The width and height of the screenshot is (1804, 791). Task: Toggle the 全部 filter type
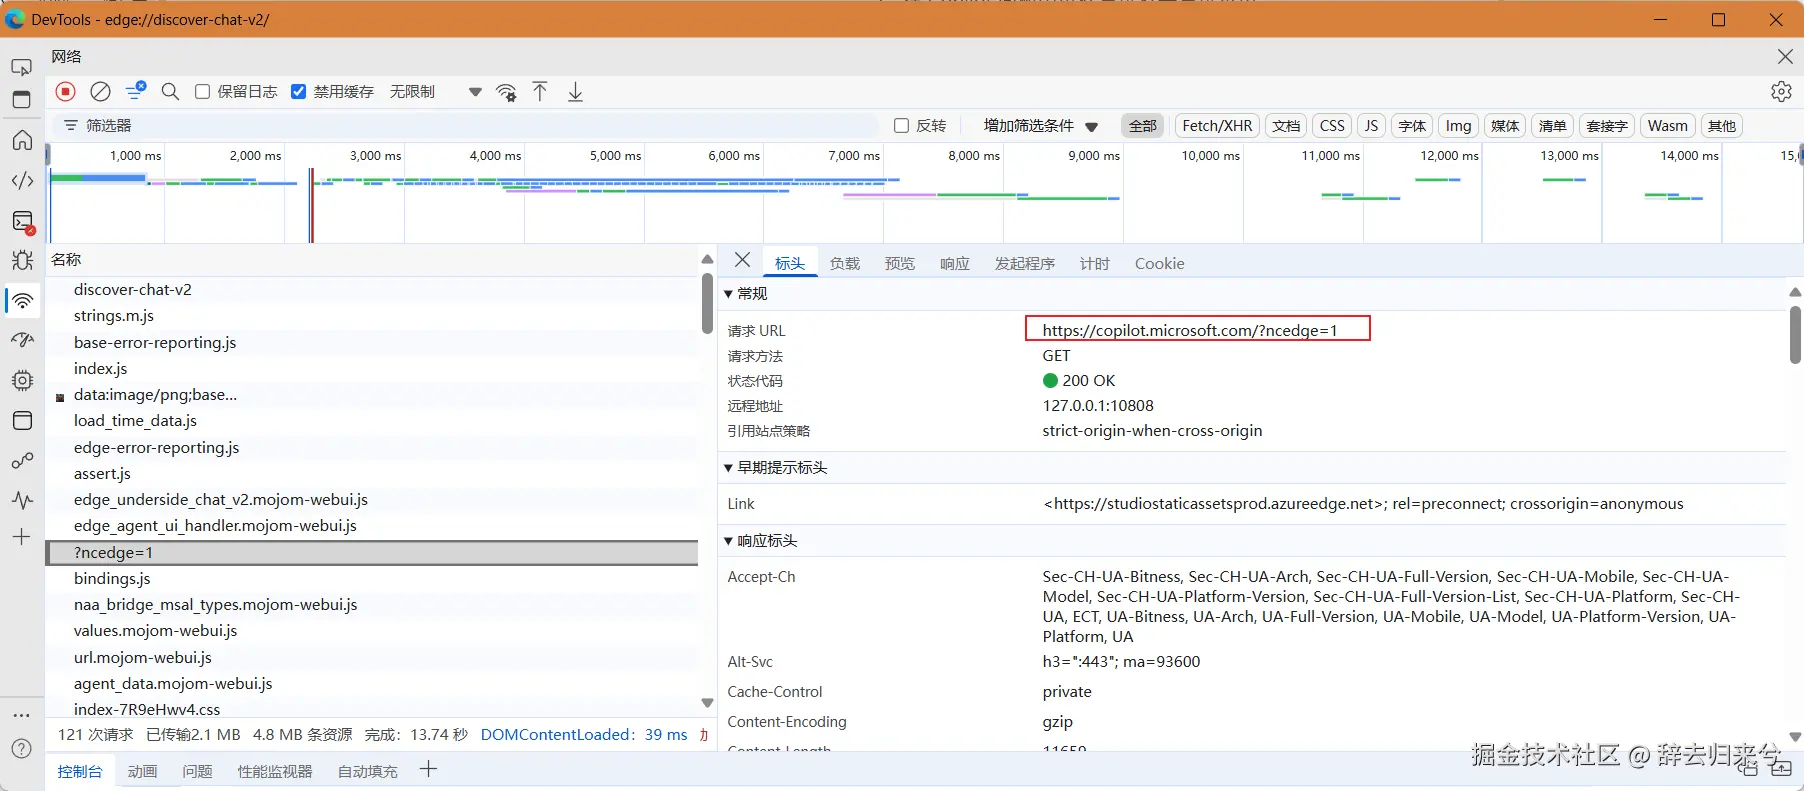[x=1142, y=126]
